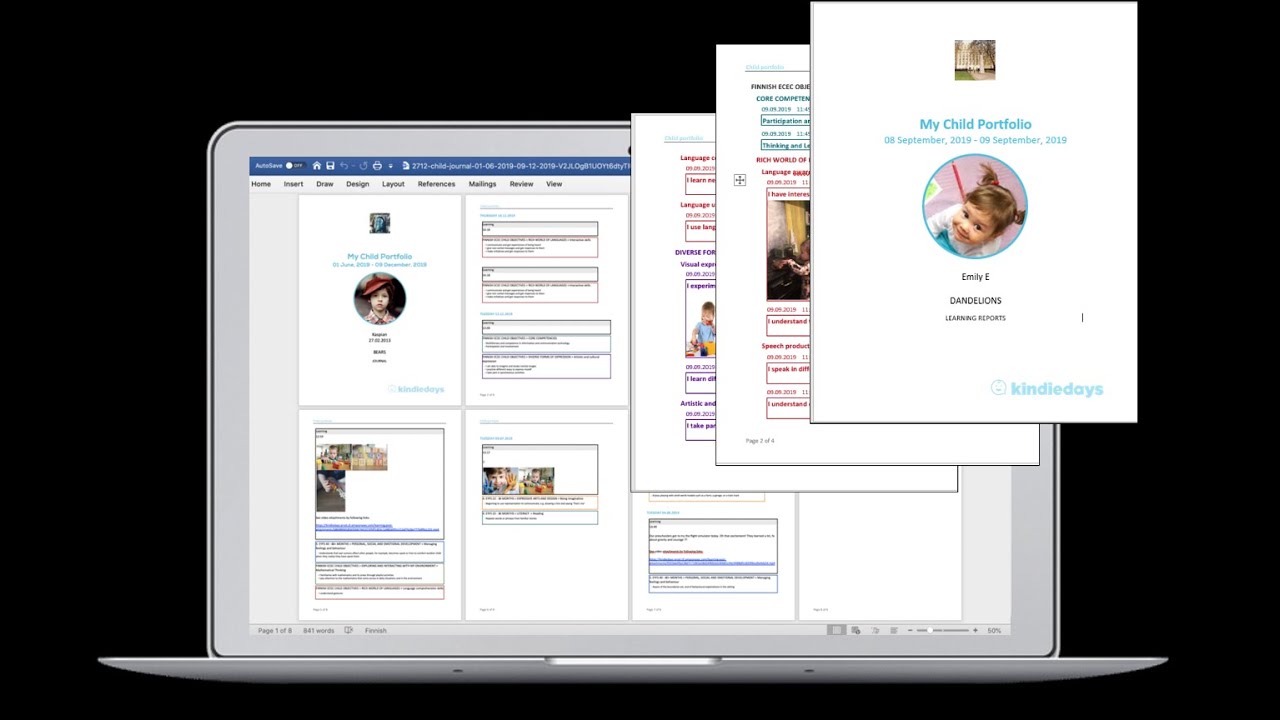Screen dimensions: 1280x720
Task: Click the '841 words' count in status bar
Action: pyautogui.click(x=319, y=631)
